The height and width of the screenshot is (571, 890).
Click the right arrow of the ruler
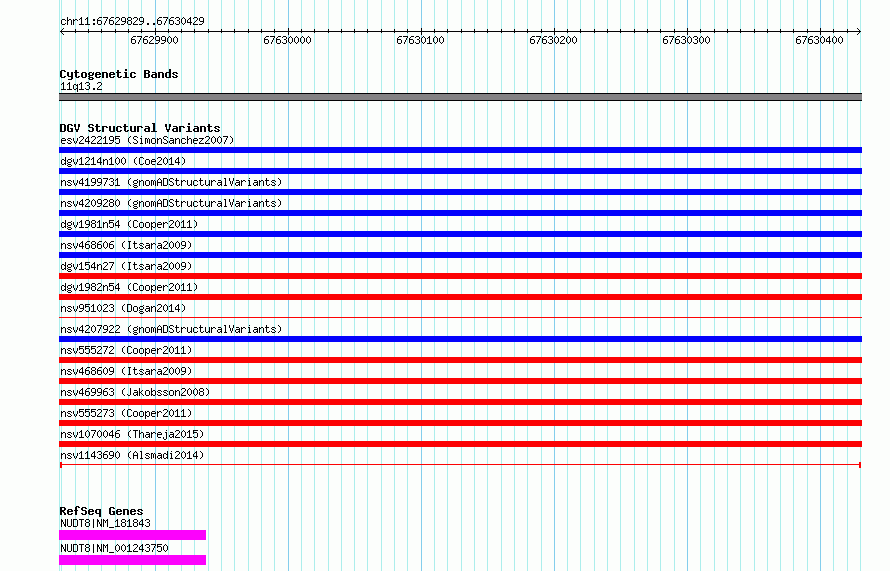pyautogui.click(x=859, y=31)
